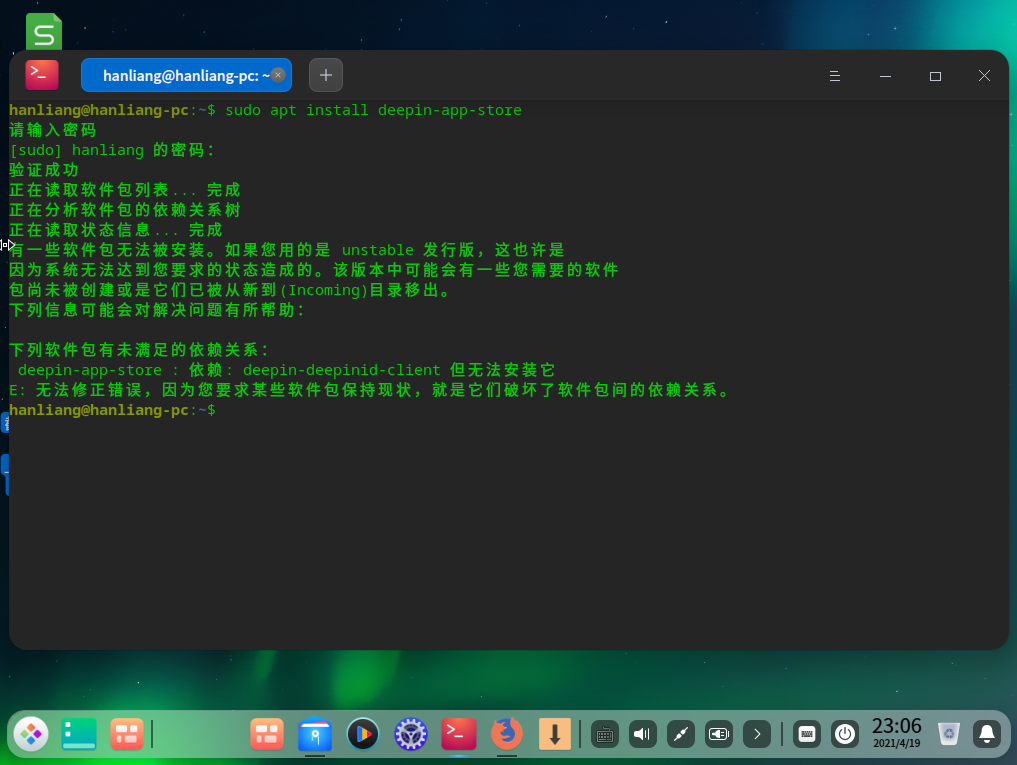Launch the file manager from dock
The width and height of the screenshot is (1017, 765).
315,735
